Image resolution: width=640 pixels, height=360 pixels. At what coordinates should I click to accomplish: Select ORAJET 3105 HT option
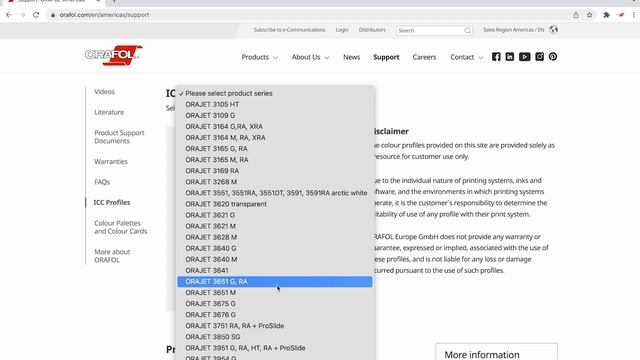click(x=275, y=104)
